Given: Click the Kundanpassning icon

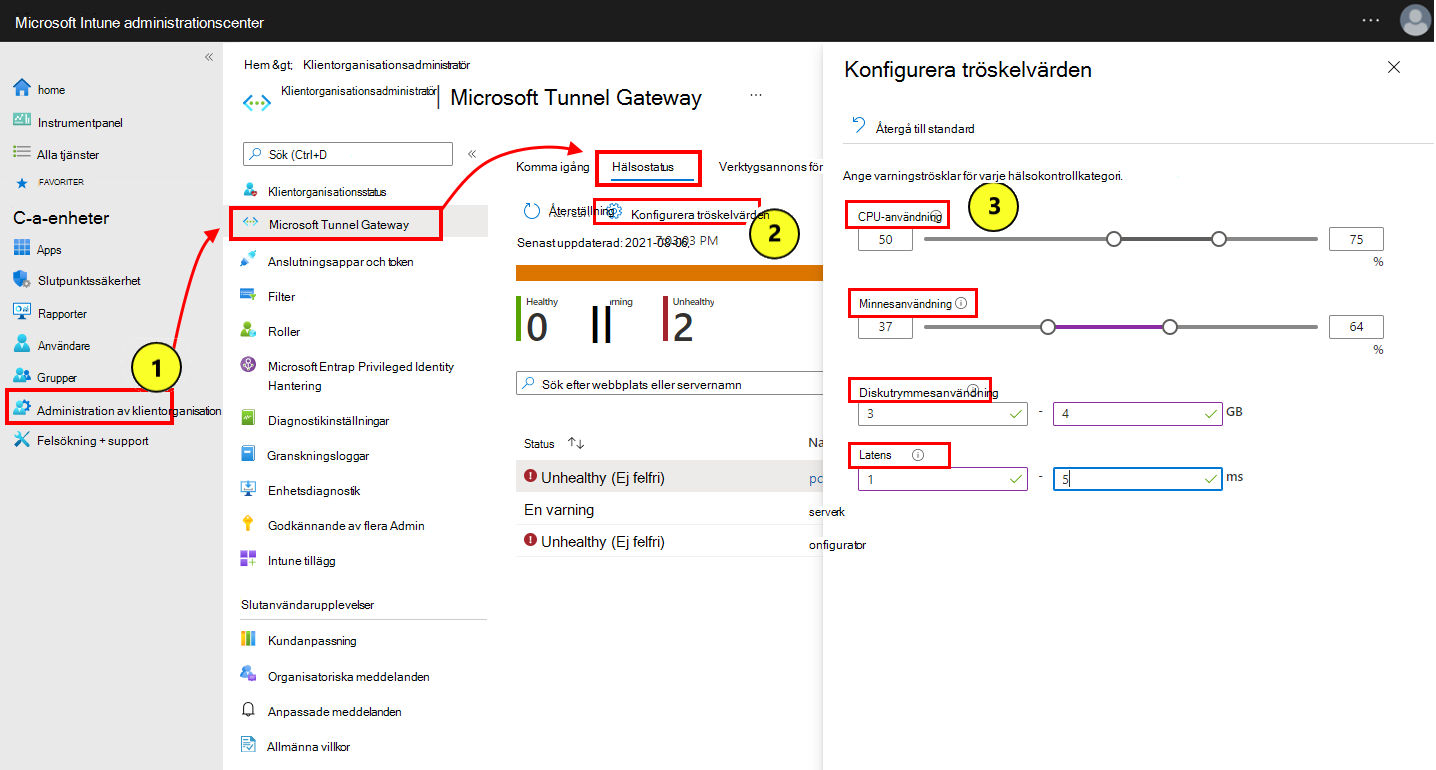Looking at the screenshot, I should (249, 639).
